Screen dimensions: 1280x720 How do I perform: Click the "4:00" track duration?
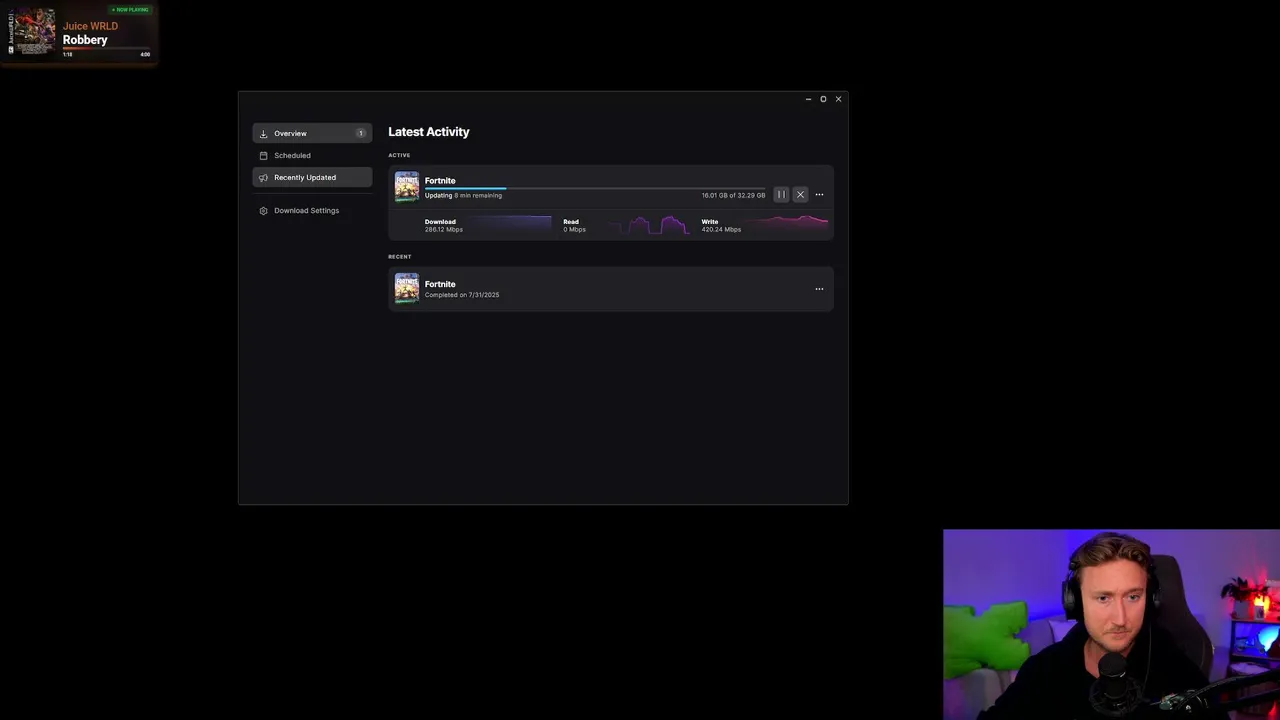pyautogui.click(x=145, y=54)
